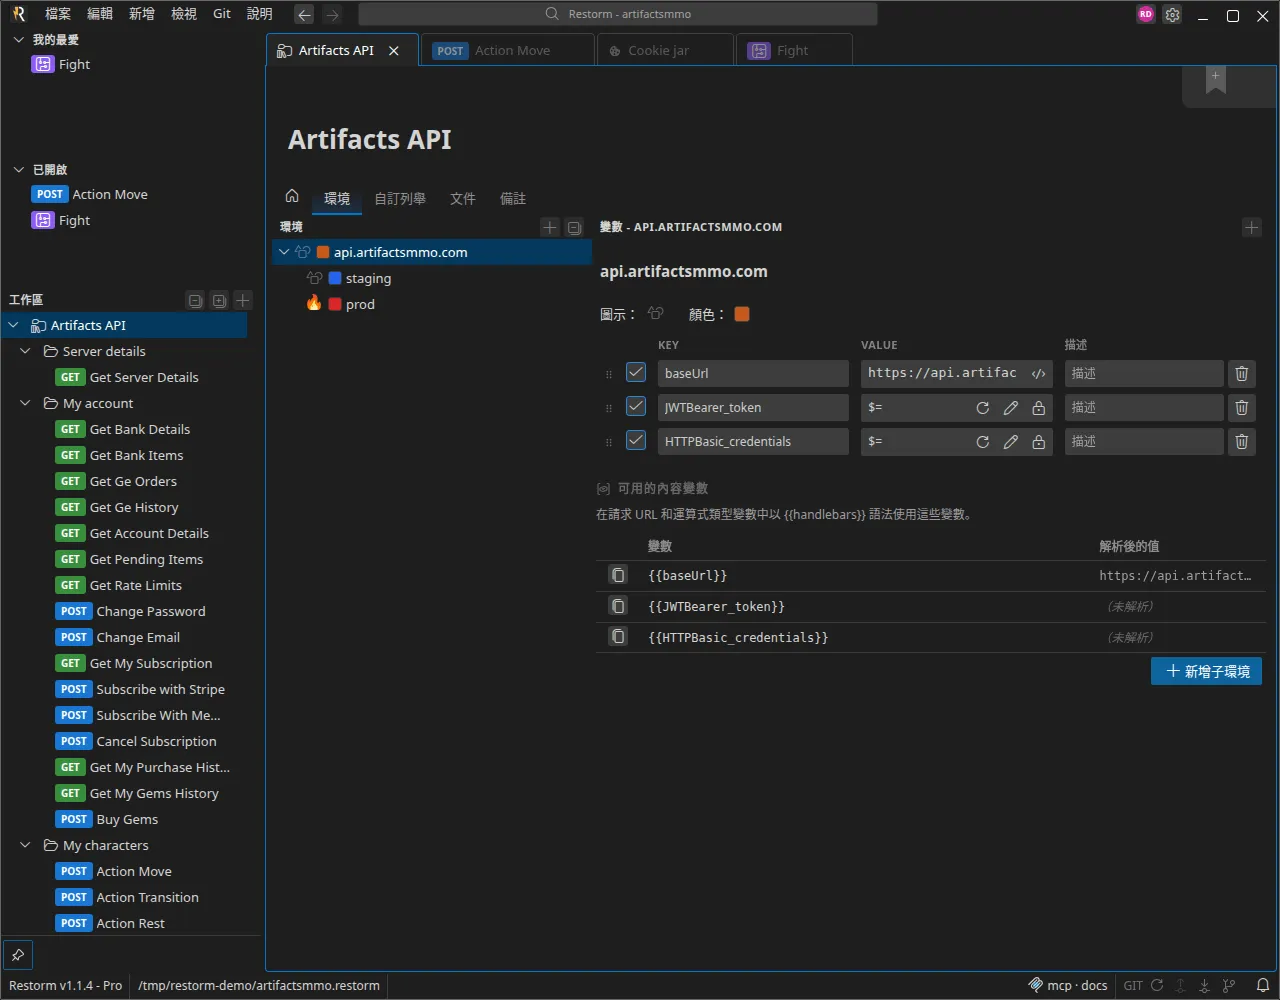The height and width of the screenshot is (1000, 1280).
Task: Open the home overview tab icon
Action: tap(292, 196)
